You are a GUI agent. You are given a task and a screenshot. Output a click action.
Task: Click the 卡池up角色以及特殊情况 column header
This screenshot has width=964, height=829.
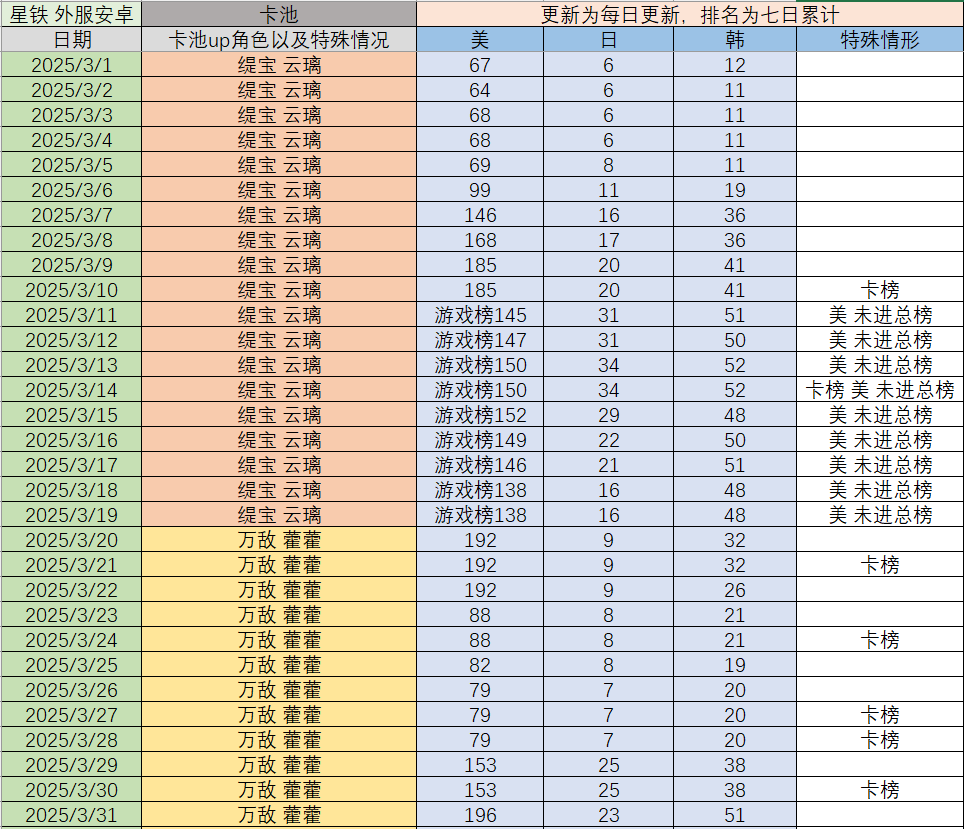pyautogui.click(x=279, y=40)
